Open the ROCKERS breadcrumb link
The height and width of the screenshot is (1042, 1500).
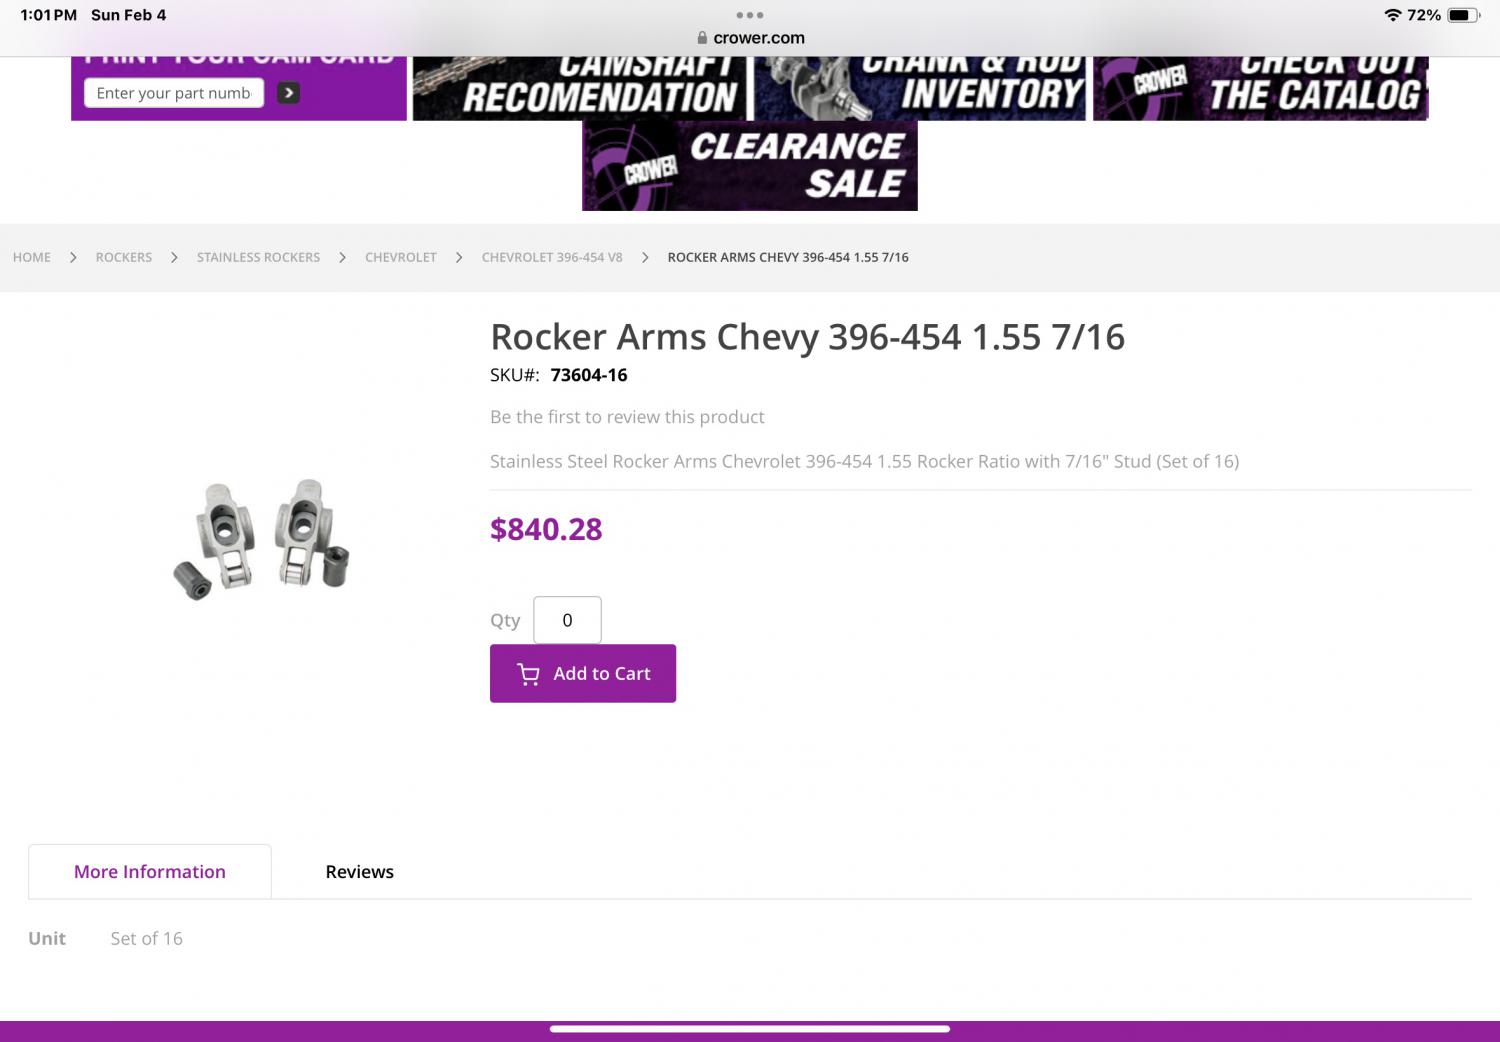[x=124, y=257]
